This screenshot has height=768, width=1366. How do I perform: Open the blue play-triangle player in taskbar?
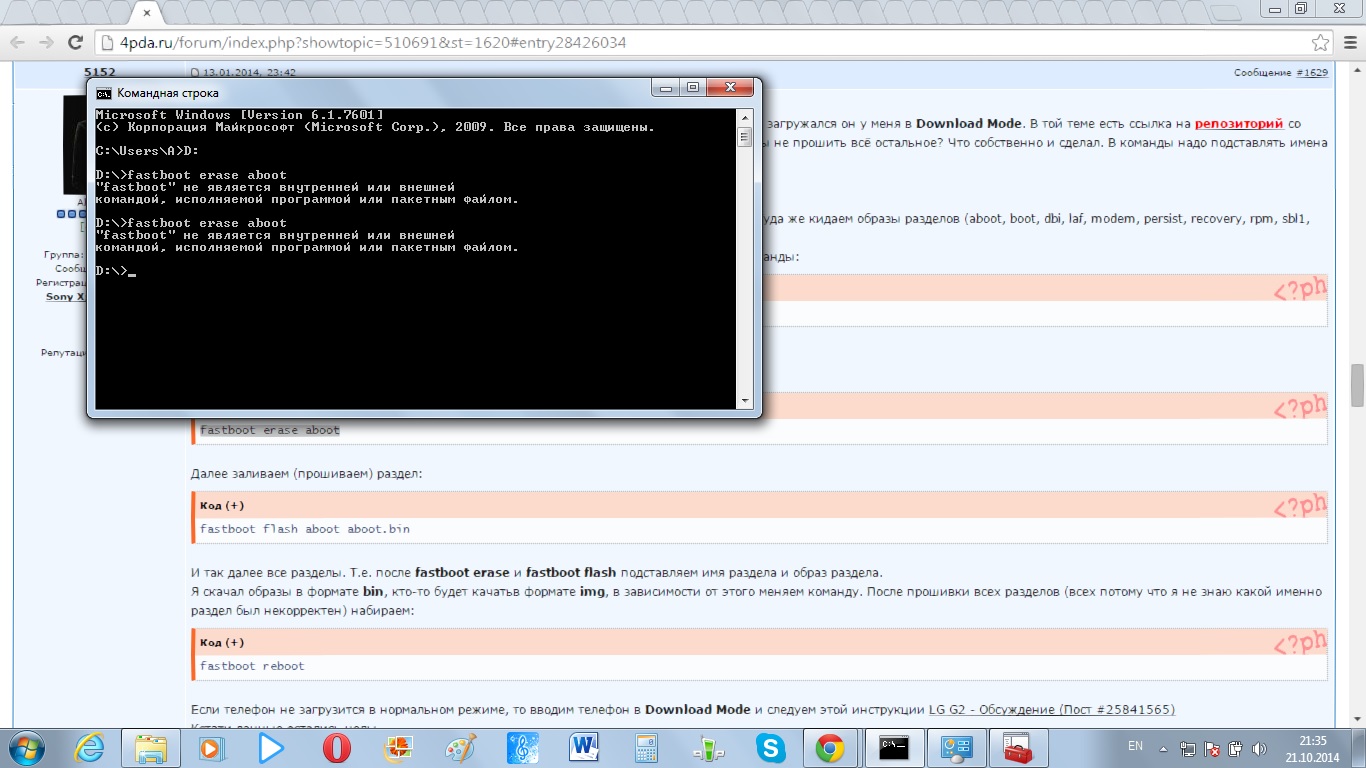[271, 748]
